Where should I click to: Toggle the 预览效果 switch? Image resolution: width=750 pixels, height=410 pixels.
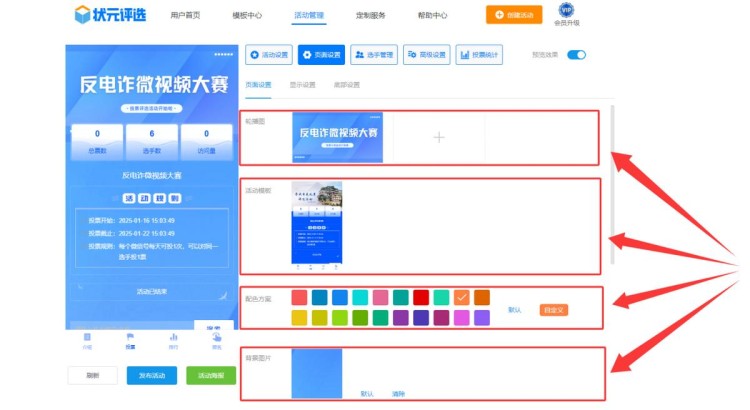coord(576,55)
